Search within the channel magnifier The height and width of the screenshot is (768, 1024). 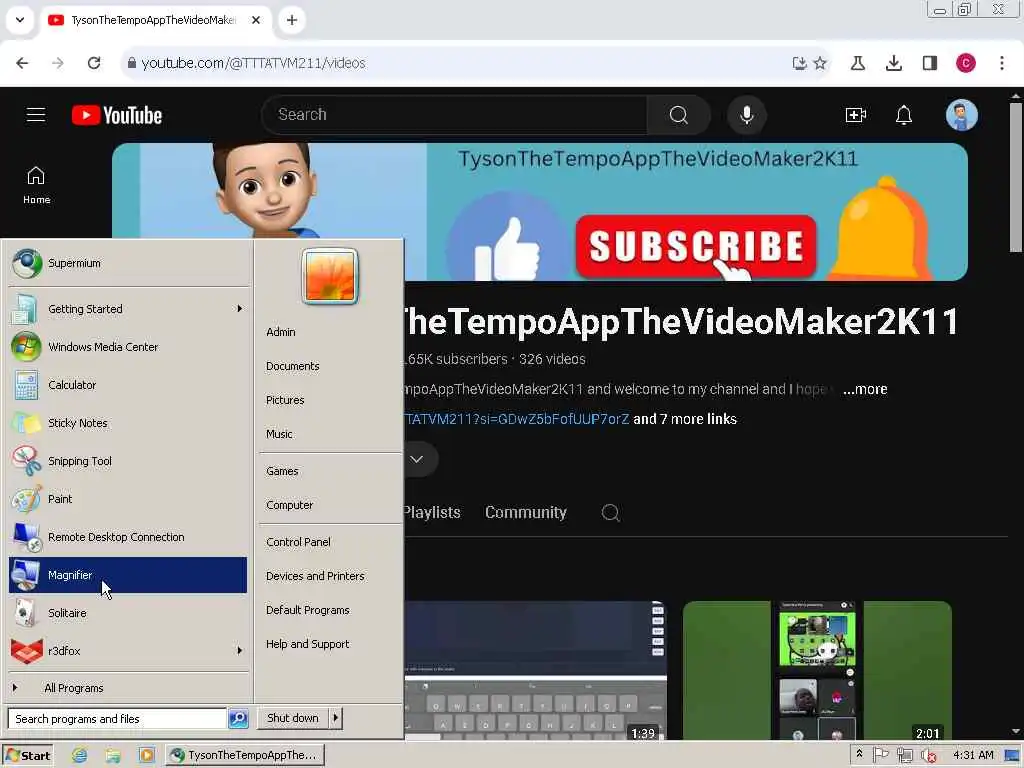pyautogui.click(x=611, y=513)
